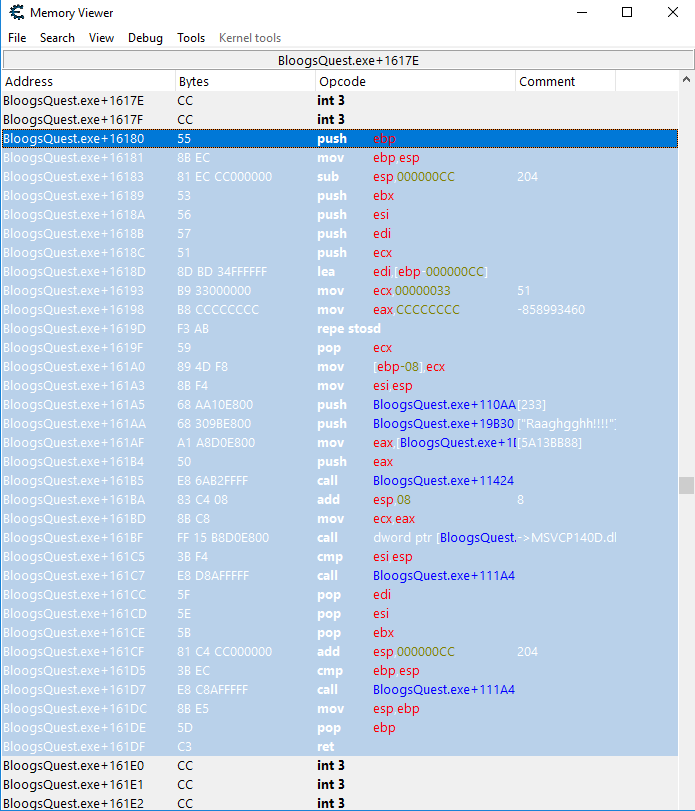This screenshot has height=811, width=695.
Task: Select the mov ebp,esp row at +16181
Action: 340,158
